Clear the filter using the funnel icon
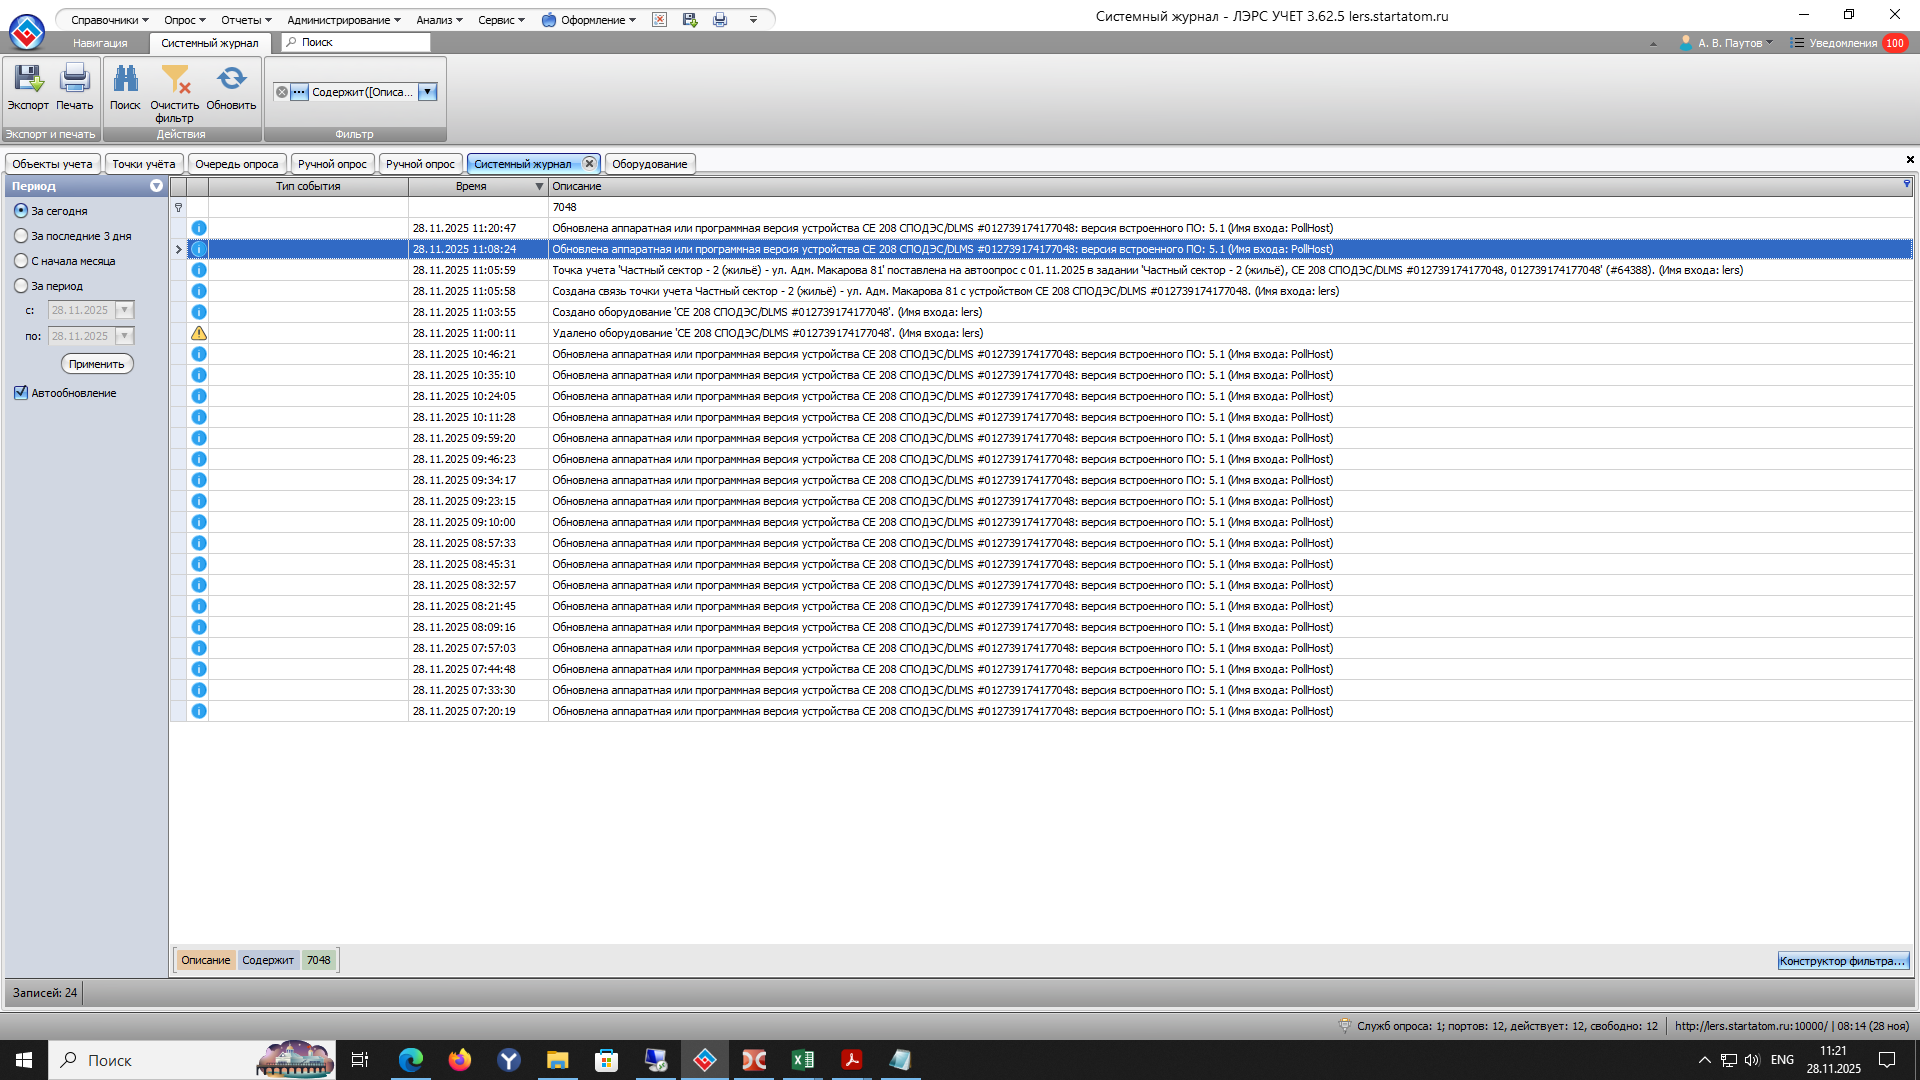The height and width of the screenshot is (1080, 1920). 175,80
